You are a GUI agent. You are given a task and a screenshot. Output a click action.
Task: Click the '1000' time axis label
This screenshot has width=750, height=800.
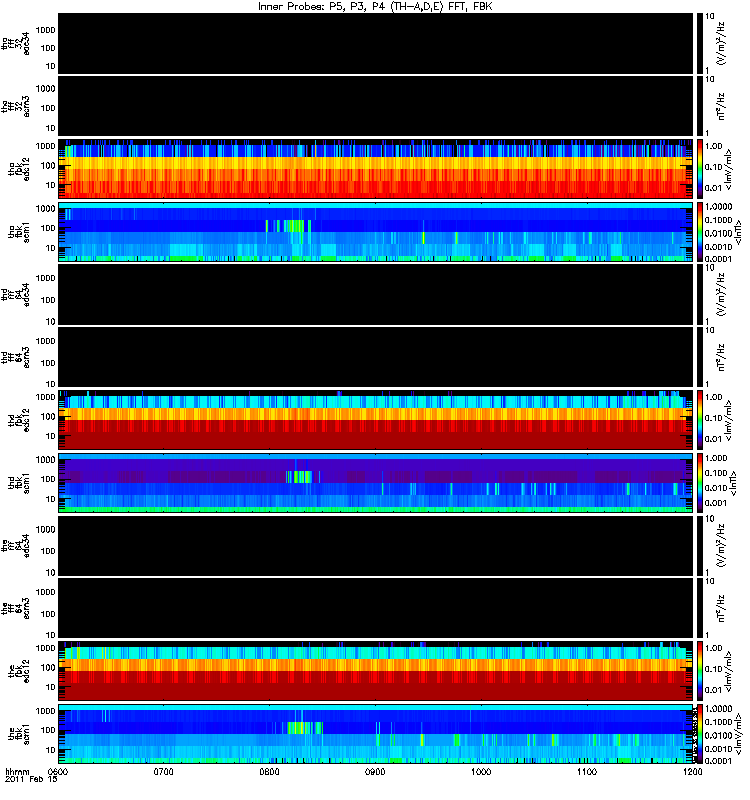click(x=481, y=771)
